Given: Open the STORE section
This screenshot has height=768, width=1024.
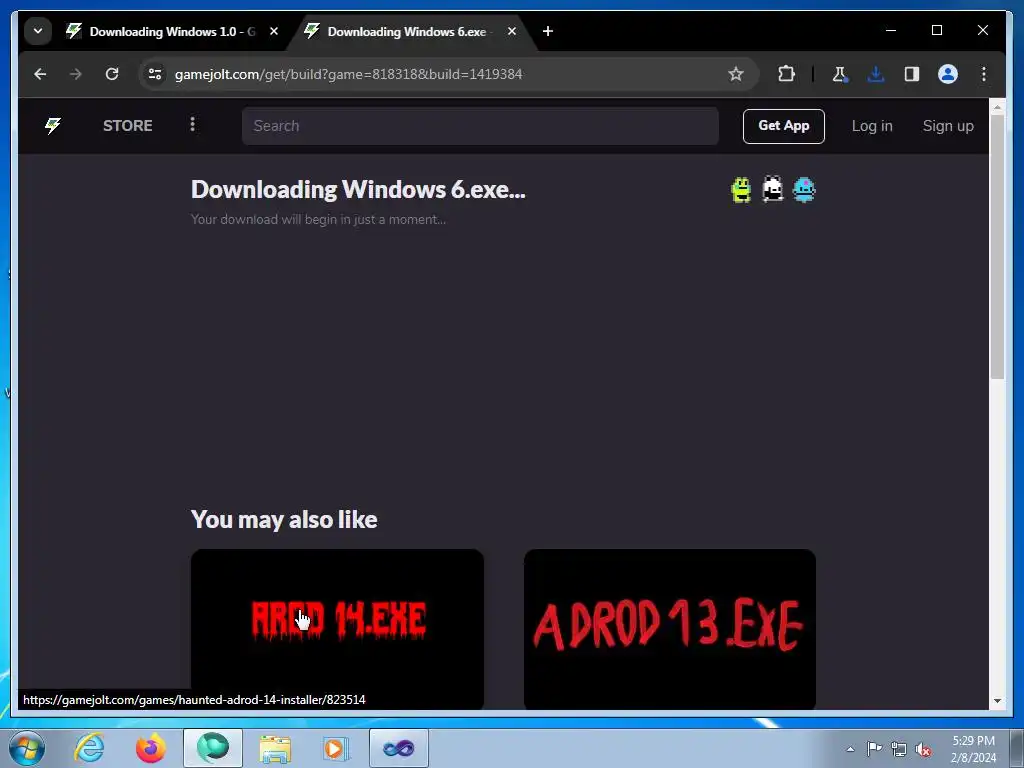Looking at the screenshot, I should [x=127, y=125].
